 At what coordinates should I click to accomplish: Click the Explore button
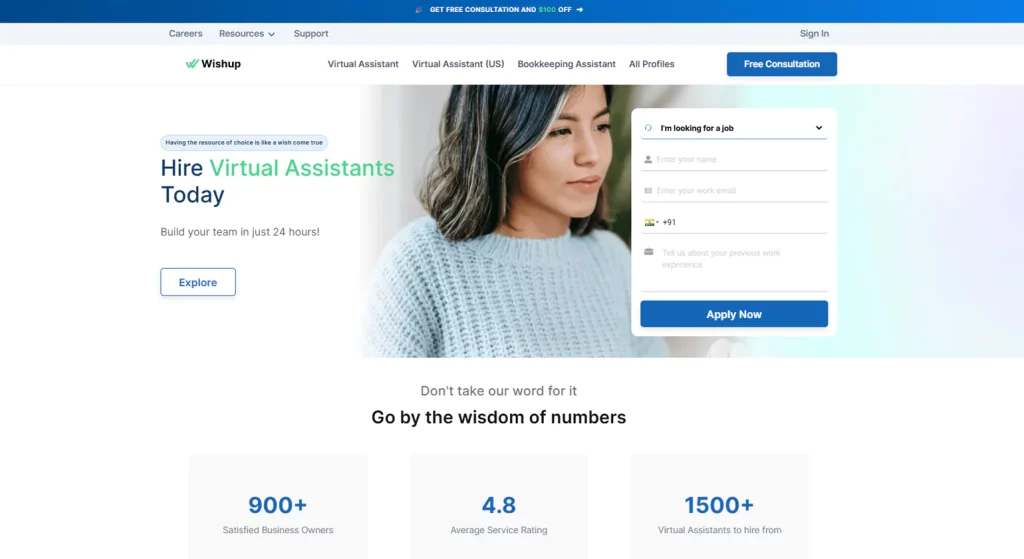(198, 282)
